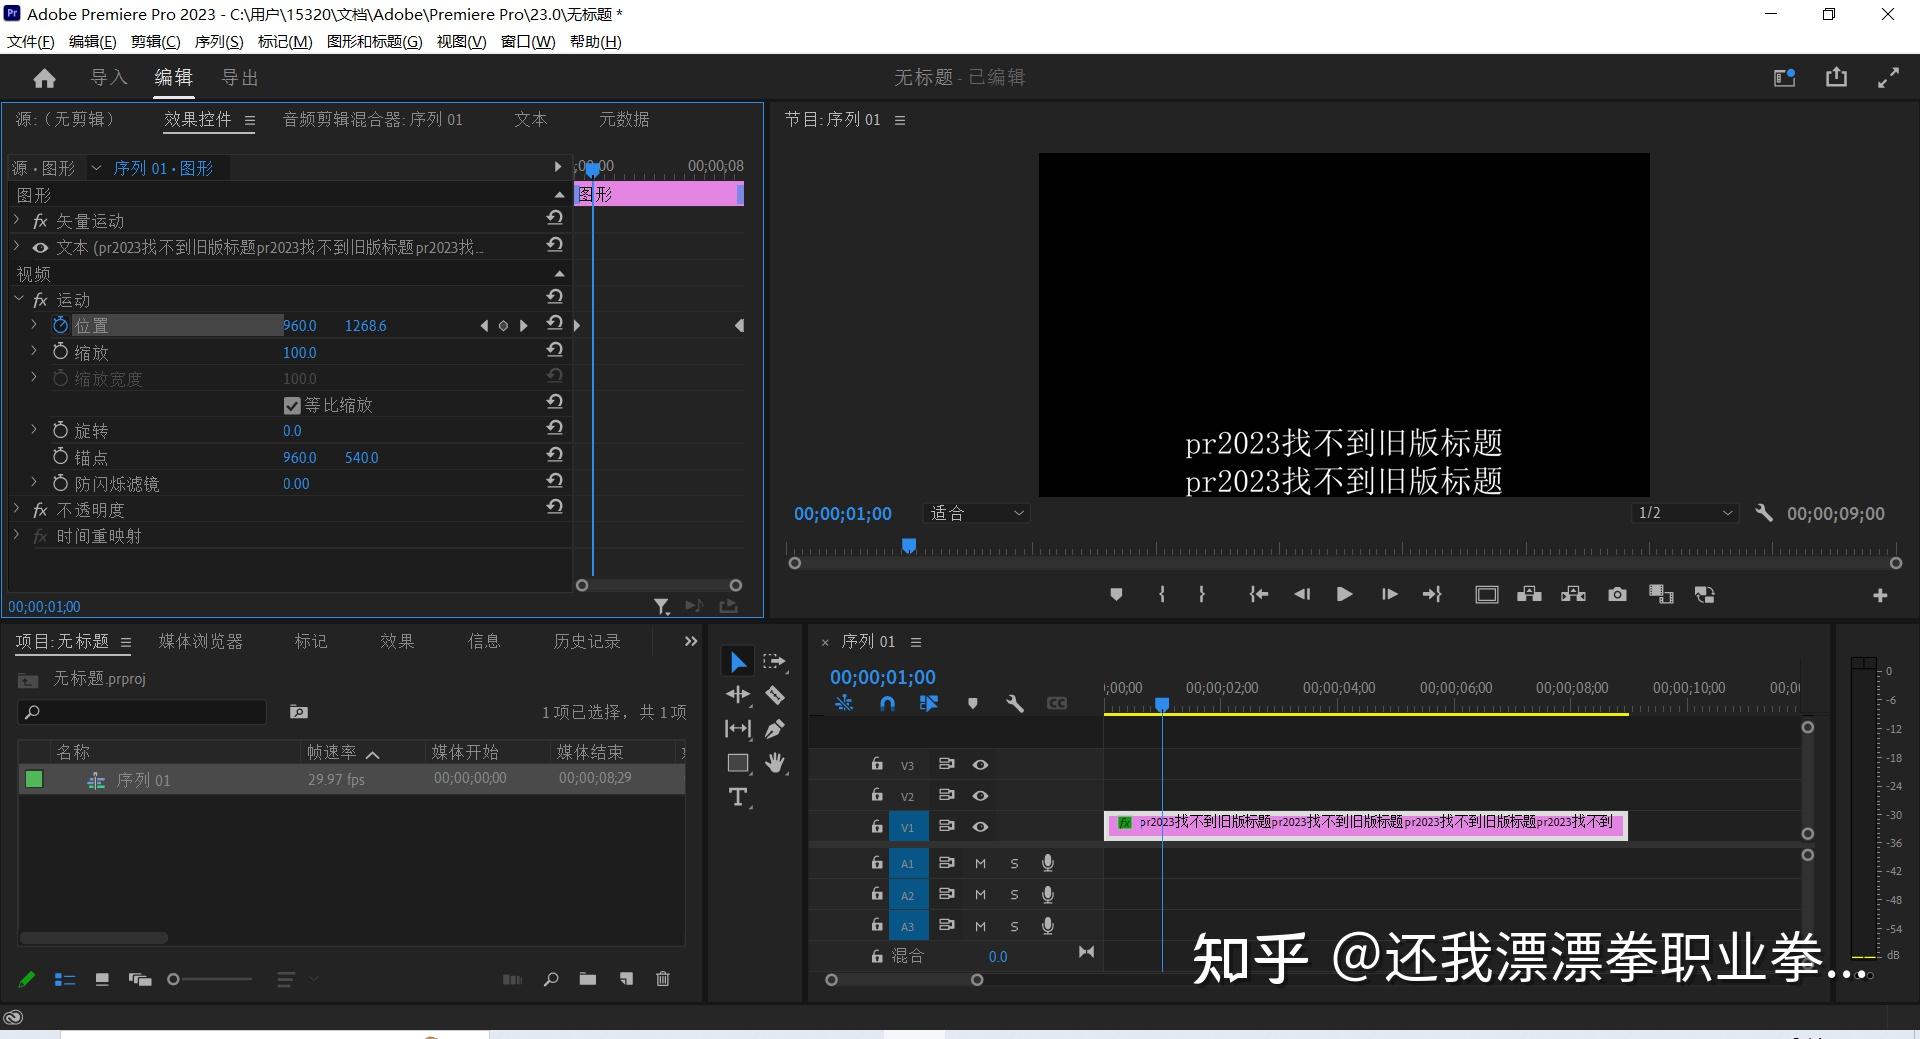Image resolution: width=1920 pixels, height=1039 pixels.
Task: Mute audio track A1
Action: pos(980,864)
